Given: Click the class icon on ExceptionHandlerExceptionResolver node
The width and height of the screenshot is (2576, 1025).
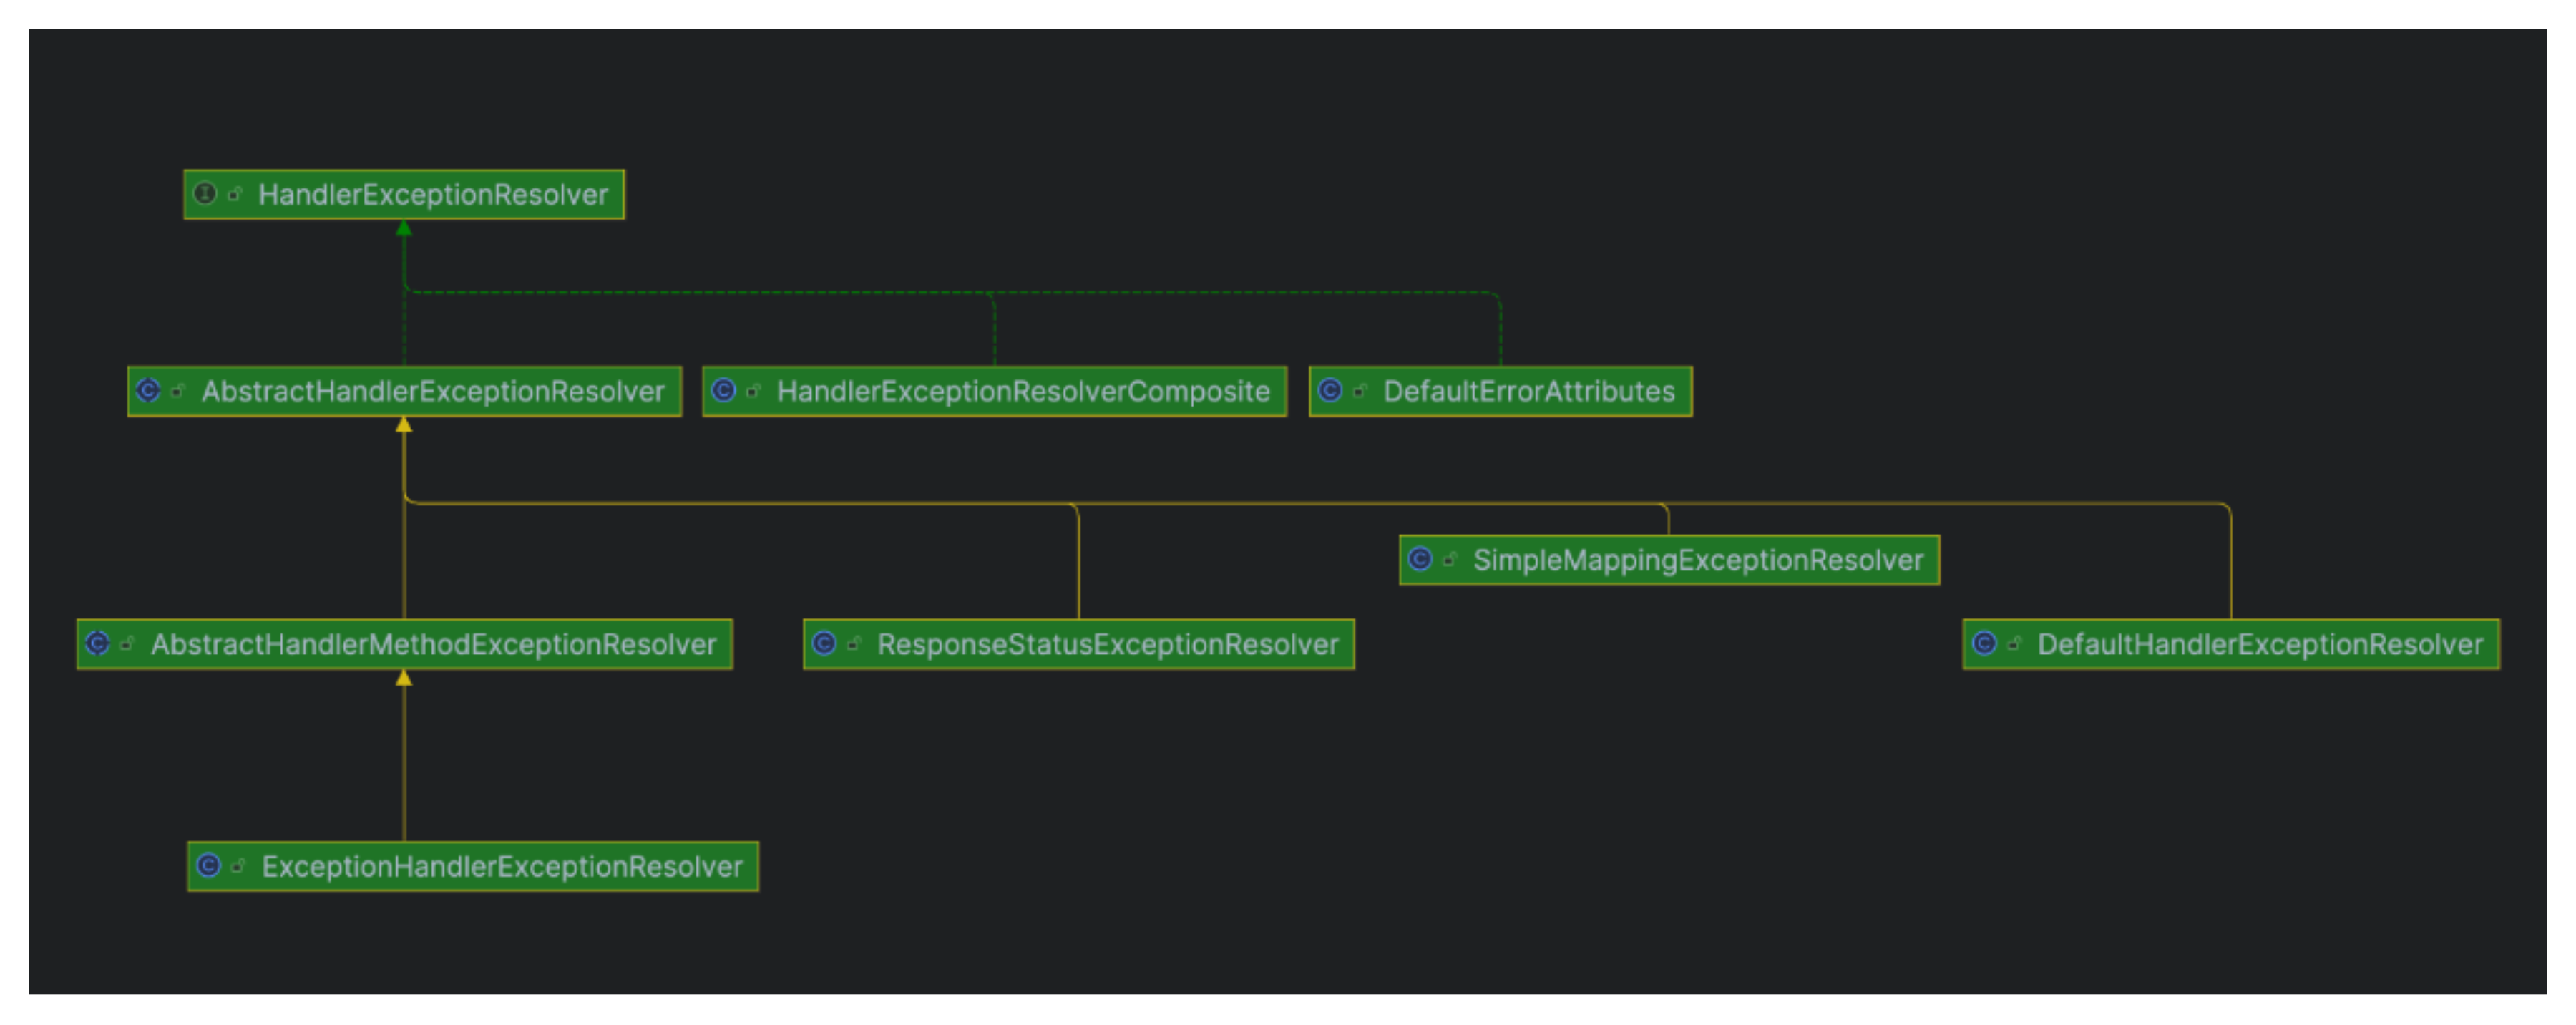Looking at the screenshot, I should point(208,865).
